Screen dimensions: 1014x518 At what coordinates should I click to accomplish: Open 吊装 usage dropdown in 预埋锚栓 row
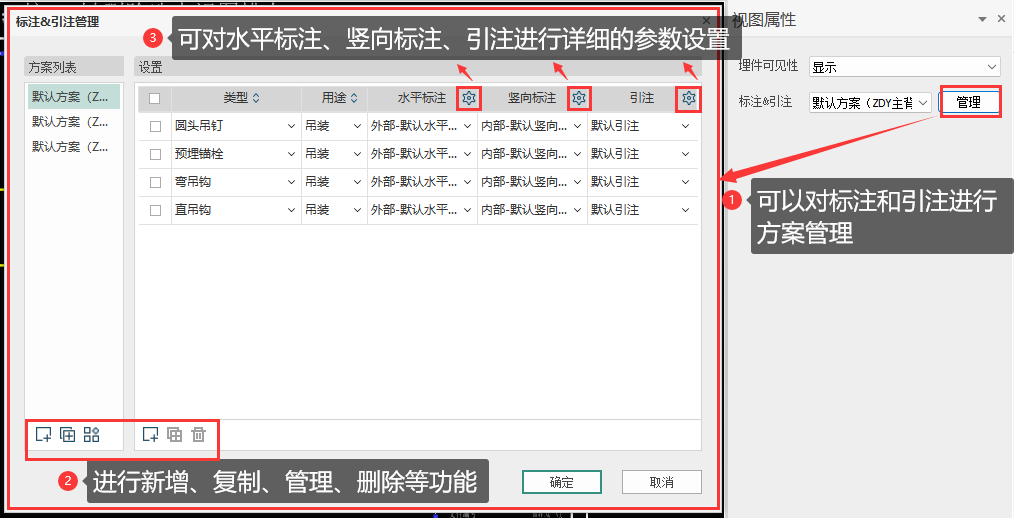[x=357, y=155]
